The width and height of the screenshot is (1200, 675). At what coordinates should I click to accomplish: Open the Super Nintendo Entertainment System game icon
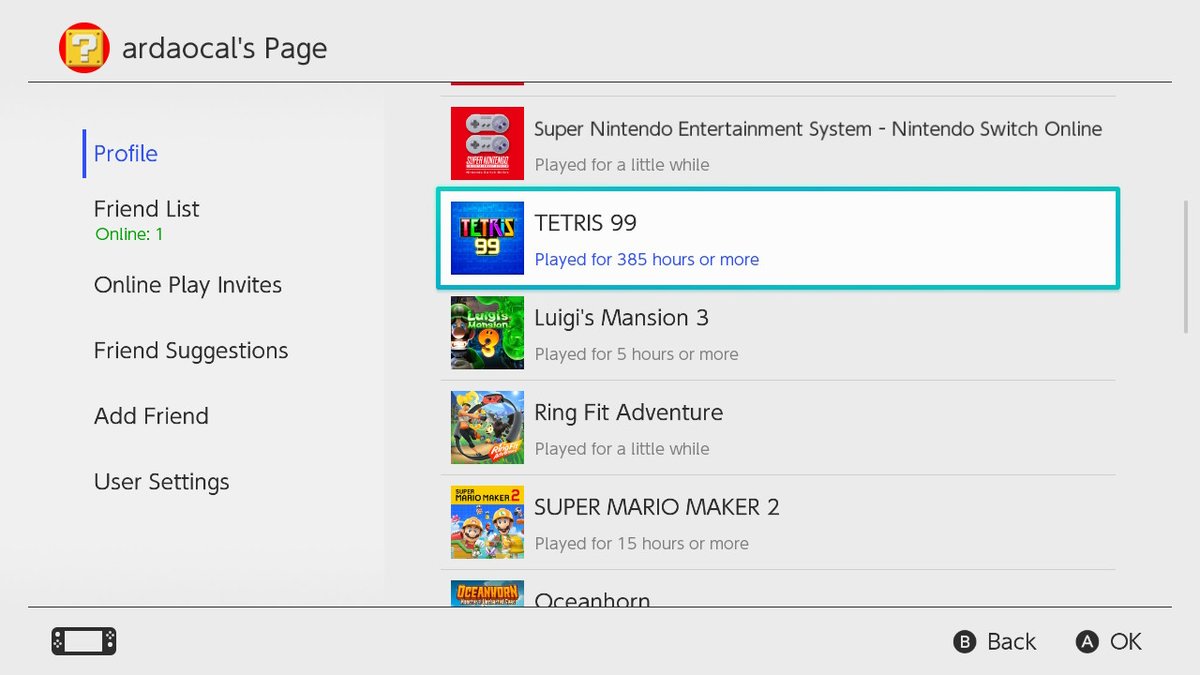click(x=487, y=143)
